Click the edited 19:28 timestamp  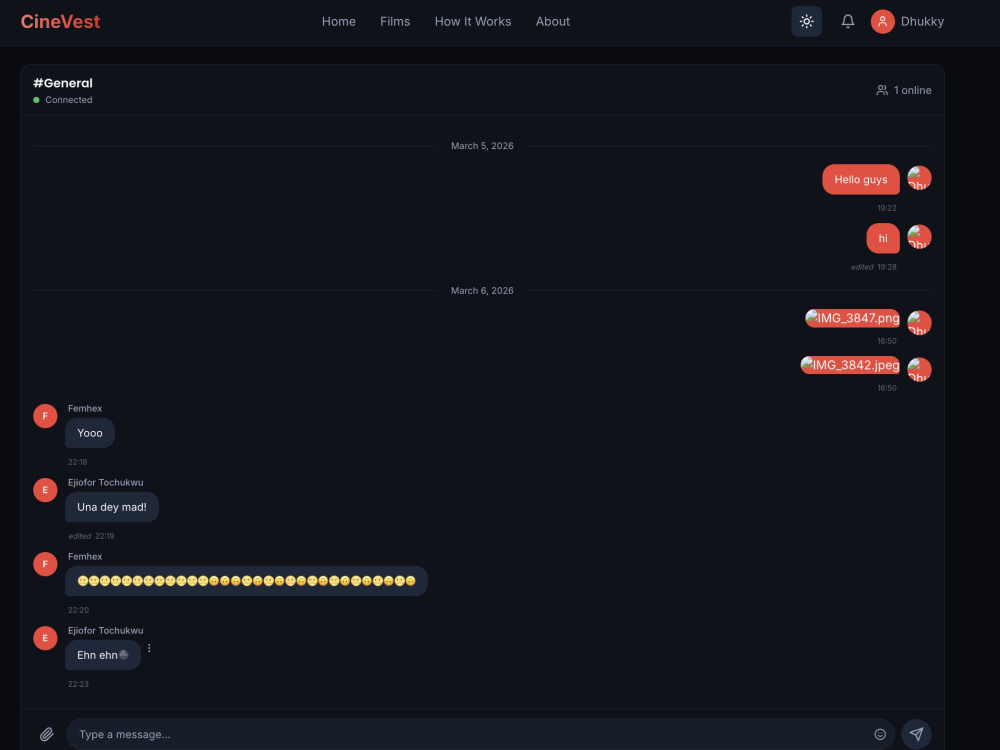(874, 267)
